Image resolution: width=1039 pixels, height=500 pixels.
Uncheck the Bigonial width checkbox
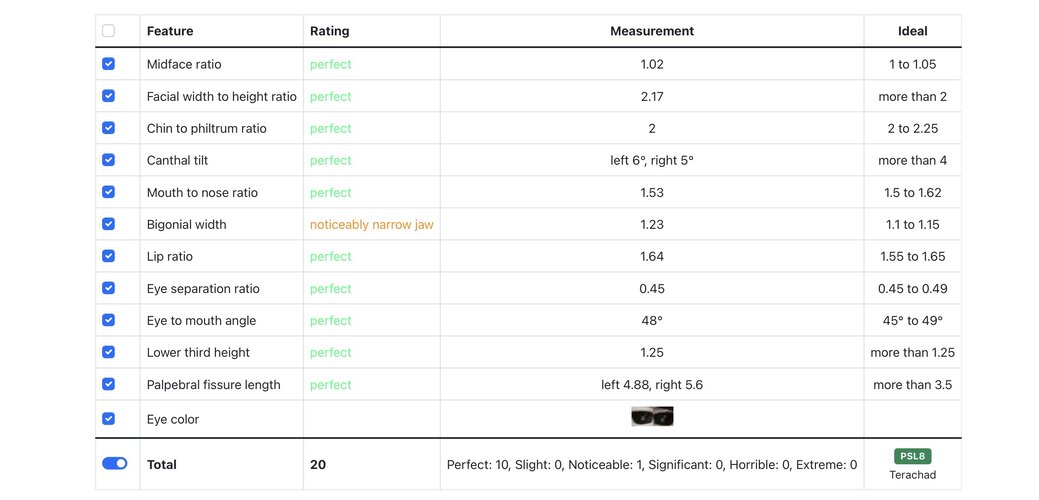click(x=108, y=224)
